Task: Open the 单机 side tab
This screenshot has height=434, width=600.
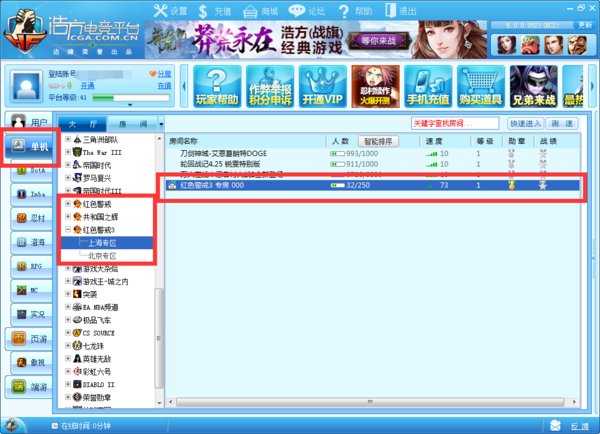Action: (x=29, y=146)
